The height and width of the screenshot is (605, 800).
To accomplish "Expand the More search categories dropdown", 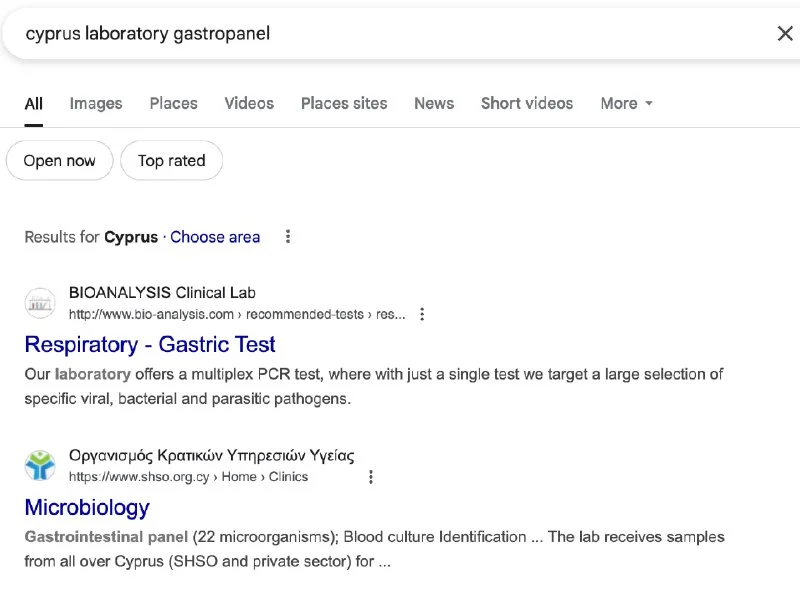I will [626, 103].
